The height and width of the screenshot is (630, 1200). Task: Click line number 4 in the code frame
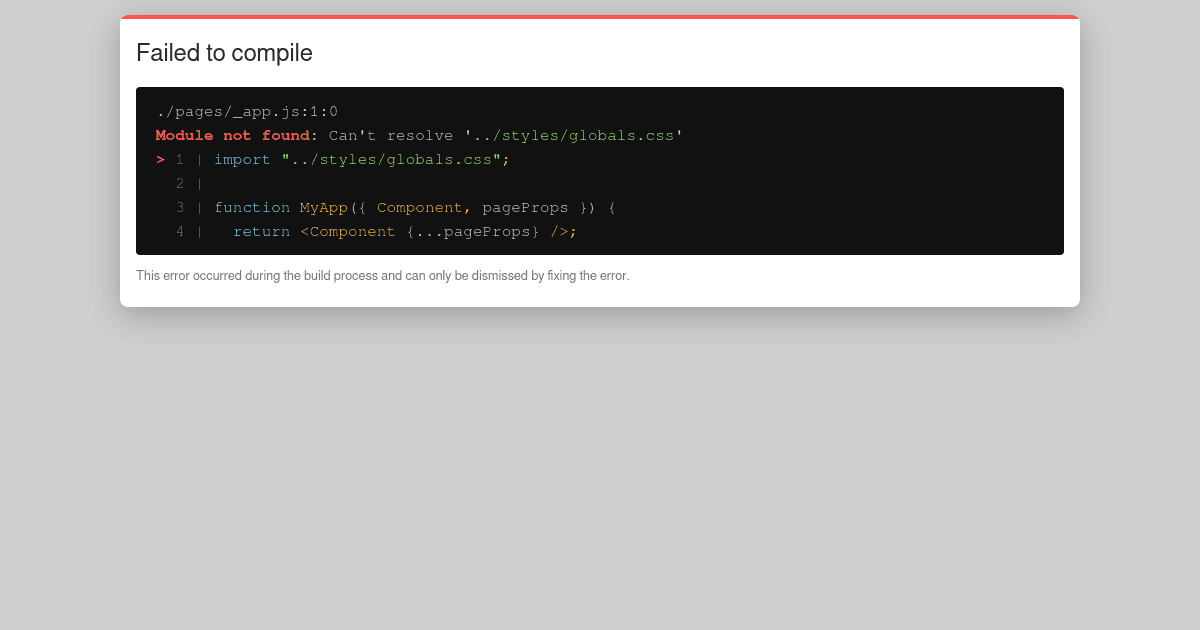click(180, 231)
